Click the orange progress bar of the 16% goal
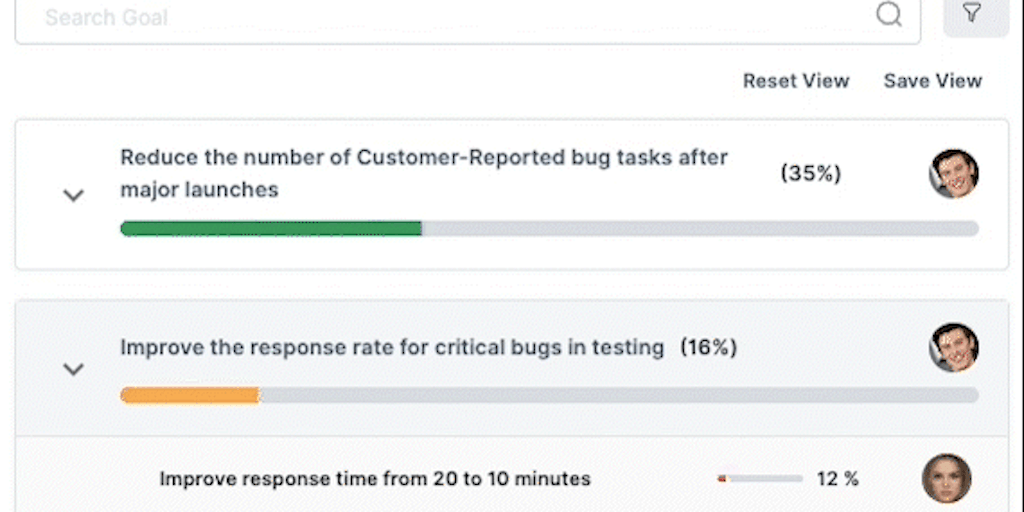1024x512 pixels. pos(189,396)
